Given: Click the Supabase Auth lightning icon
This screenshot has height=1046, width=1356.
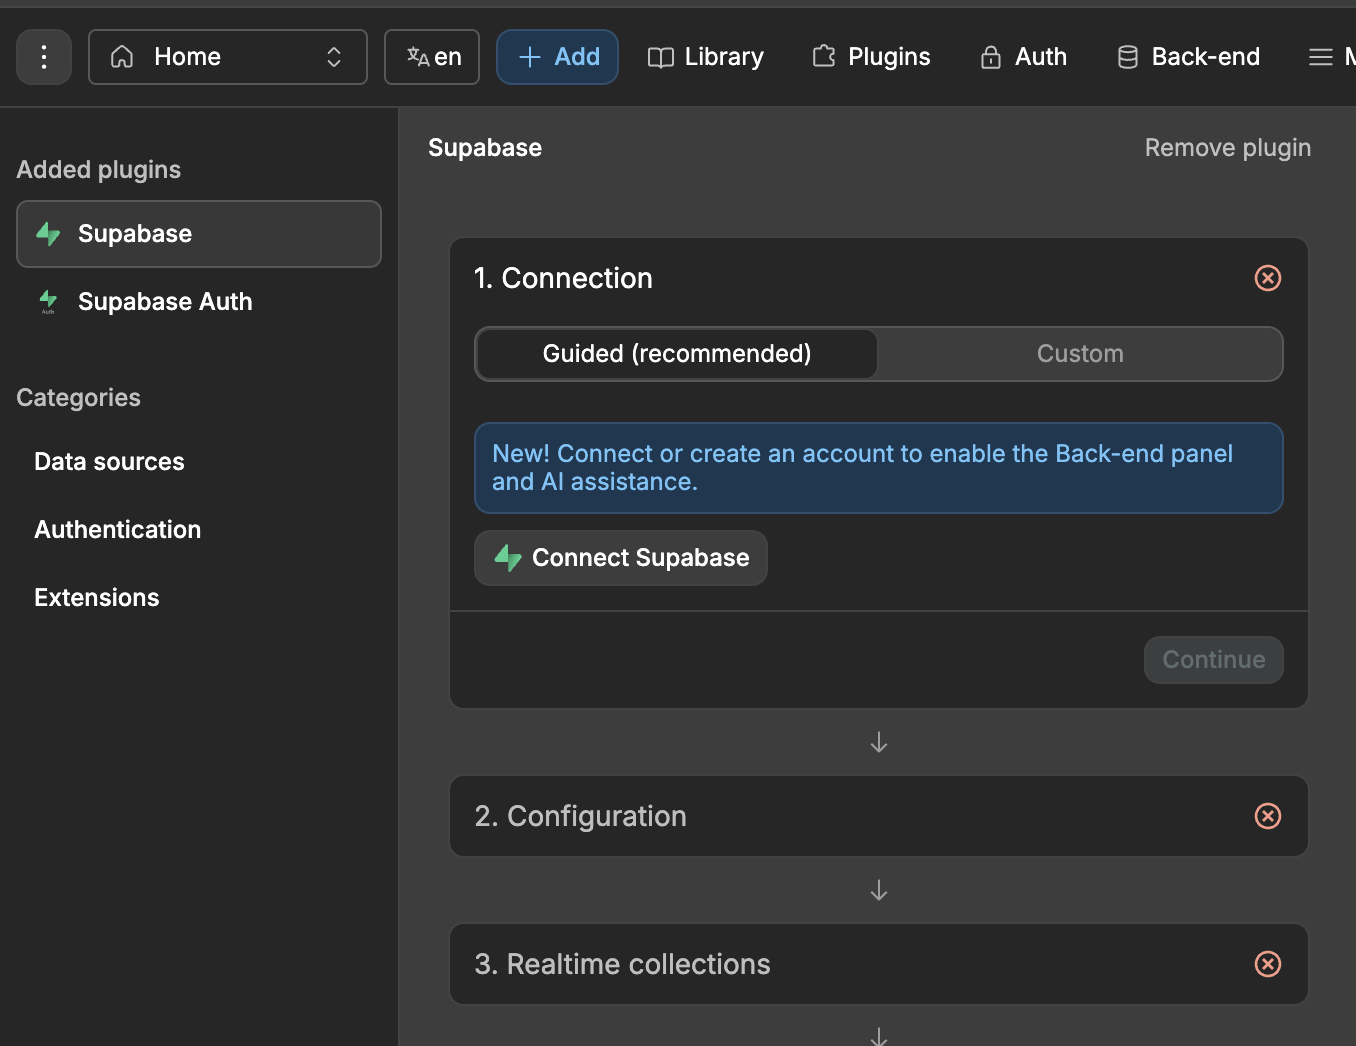Looking at the screenshot, I should click(x=48, y=302).
